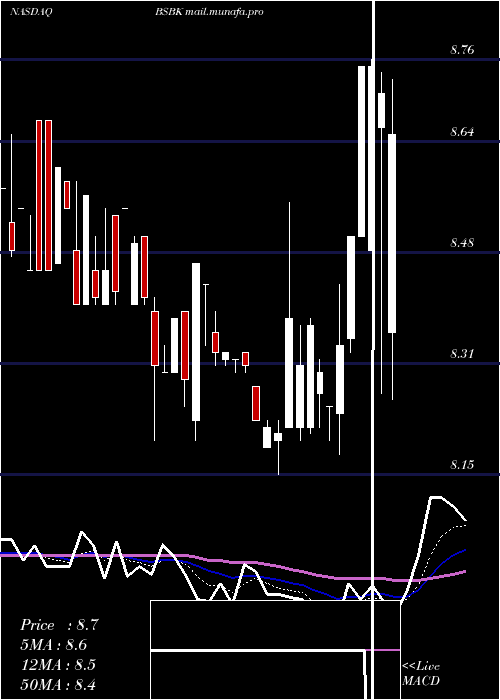This screenshot has height=700, width=500.
Task: Click the 12MA : 8.5 readout
Action: click(58, 664)
